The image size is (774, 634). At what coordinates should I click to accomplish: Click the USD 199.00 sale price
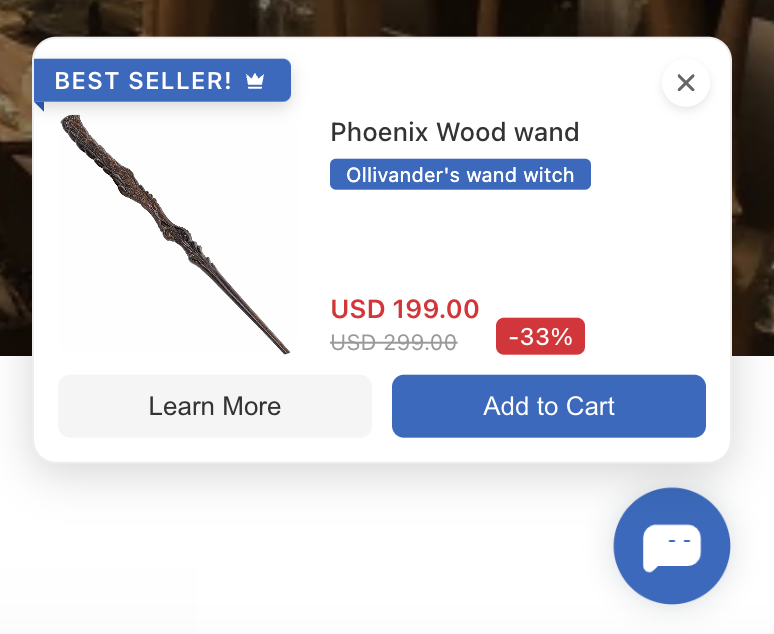(x=405, y=309)
